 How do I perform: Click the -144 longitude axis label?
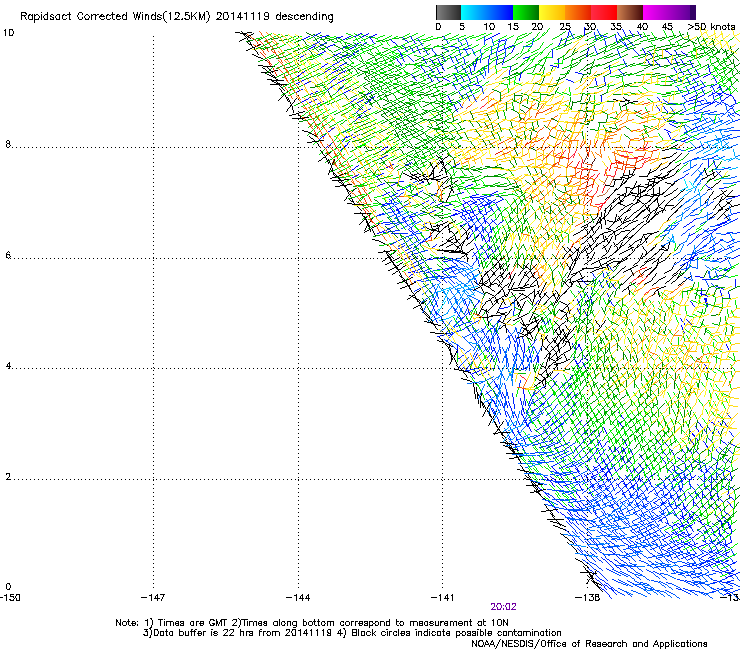click(x=298, y=598)
